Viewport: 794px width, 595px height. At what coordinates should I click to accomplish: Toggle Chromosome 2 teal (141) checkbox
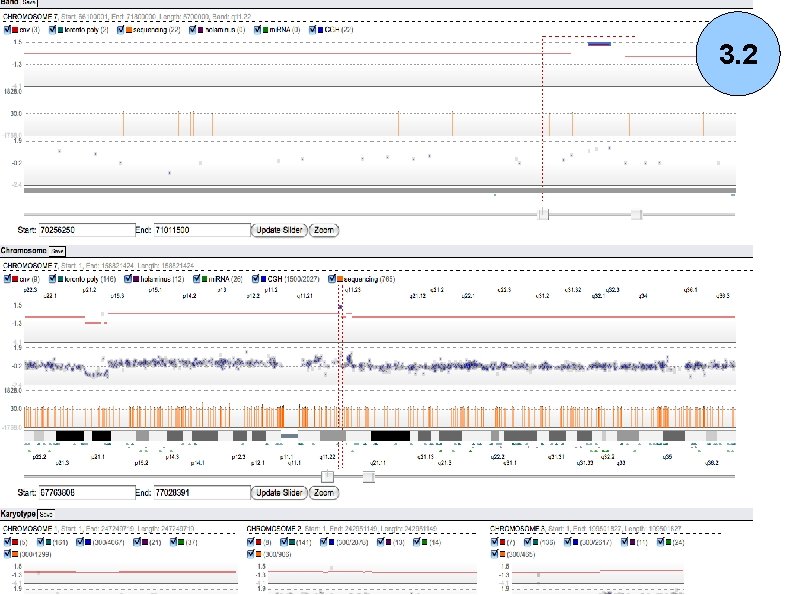tap(284, 542)
